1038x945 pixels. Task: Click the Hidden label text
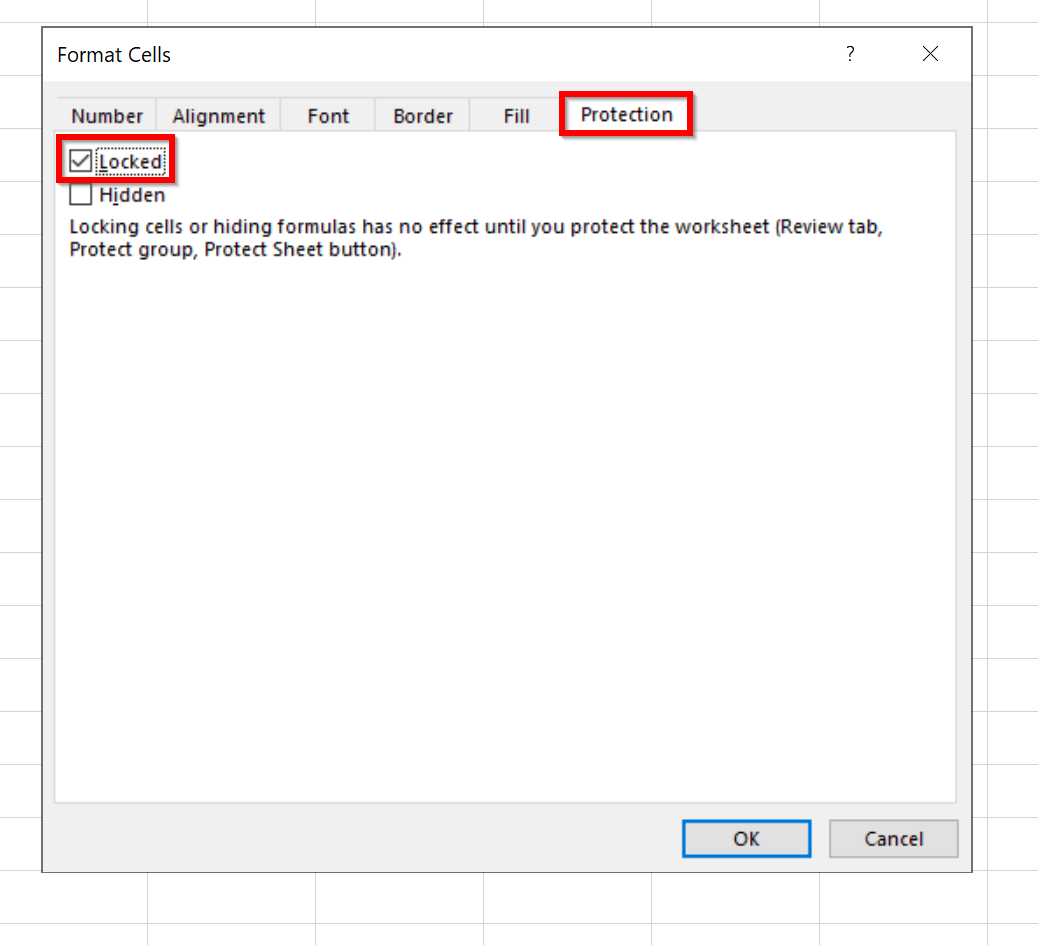click(x=133, y=195)
